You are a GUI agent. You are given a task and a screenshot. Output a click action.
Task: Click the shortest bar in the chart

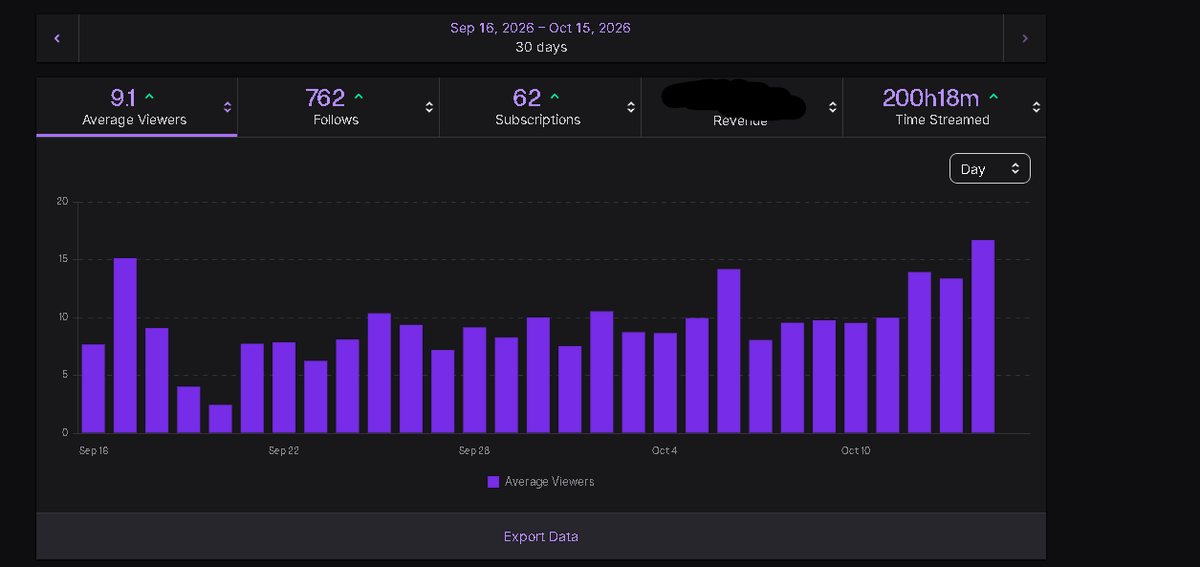pyautogui.click(x=220, y=419)
